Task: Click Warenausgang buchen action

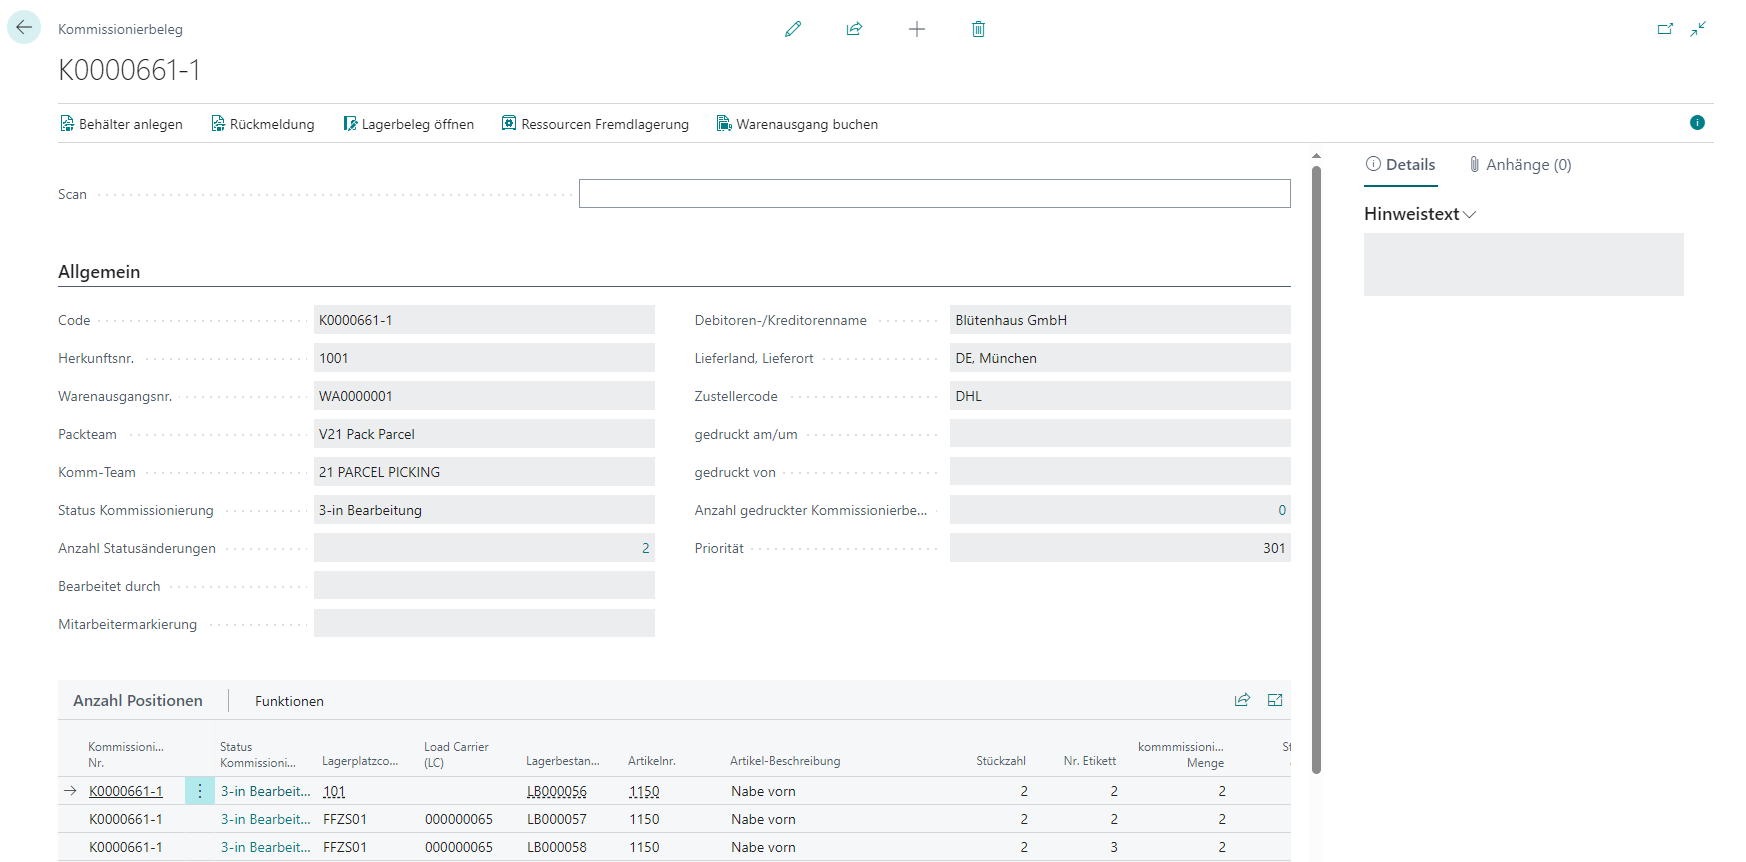Action: 797,124
